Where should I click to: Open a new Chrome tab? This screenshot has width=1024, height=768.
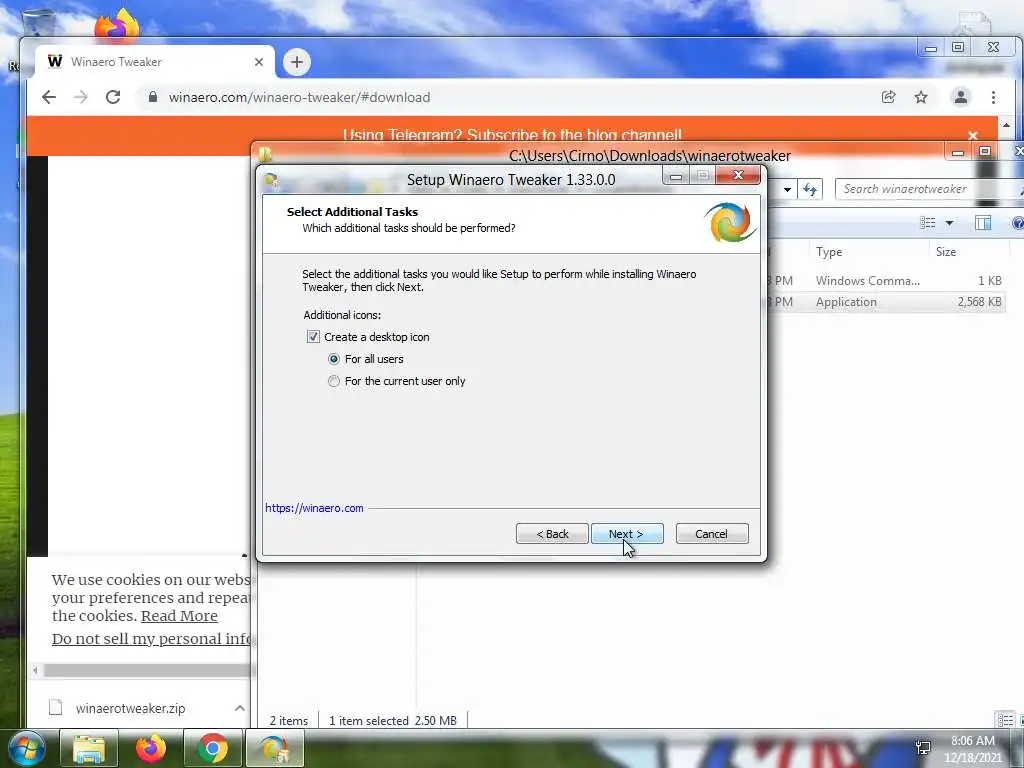[x=297, y=62]
